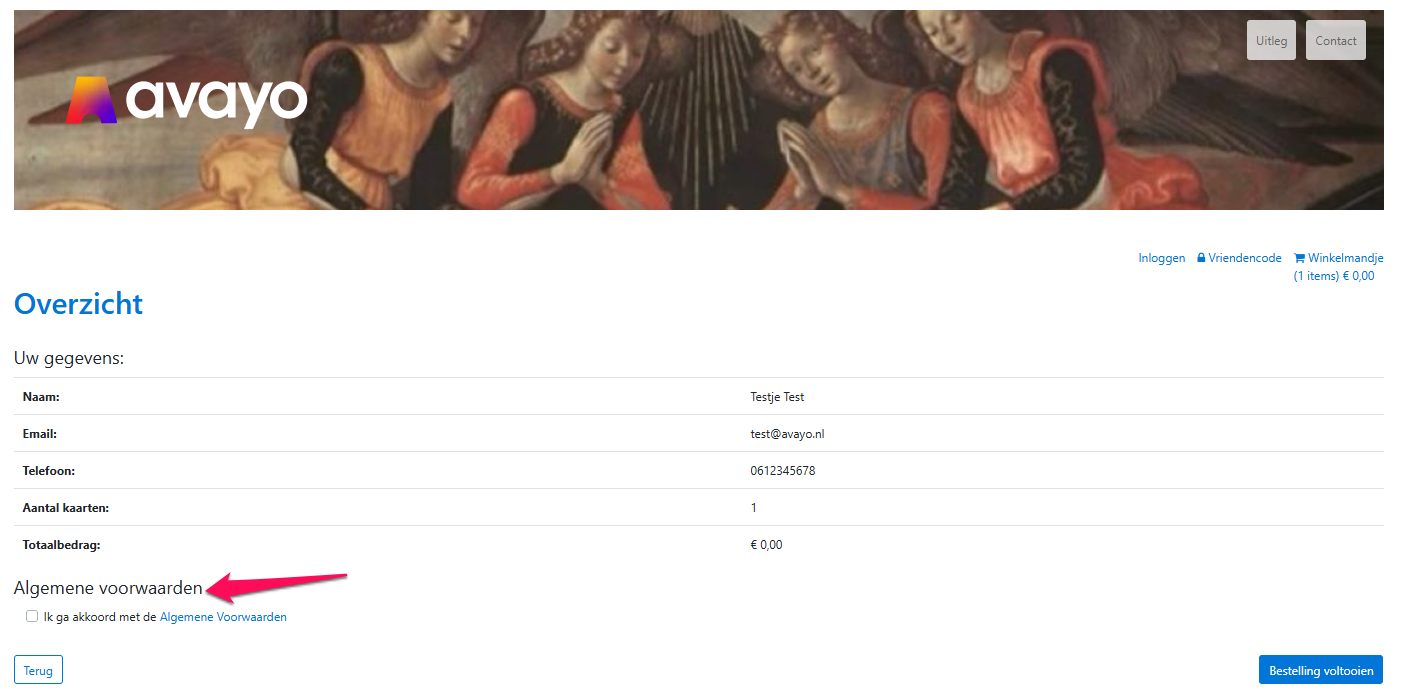Open the Uitleg page
The height and width of the screenshot is (700, 1401).
pos(1271,41)
